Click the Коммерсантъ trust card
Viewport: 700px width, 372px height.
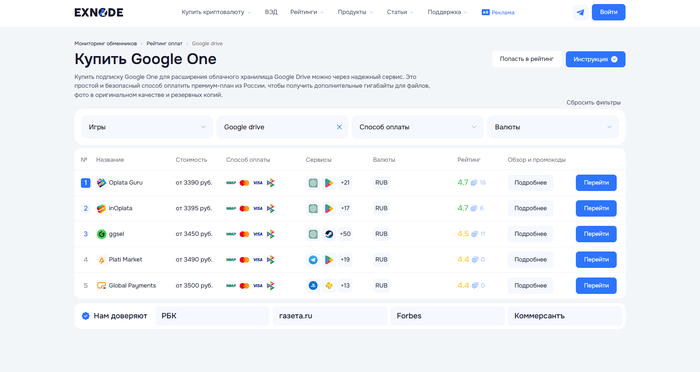pos(565,316)
